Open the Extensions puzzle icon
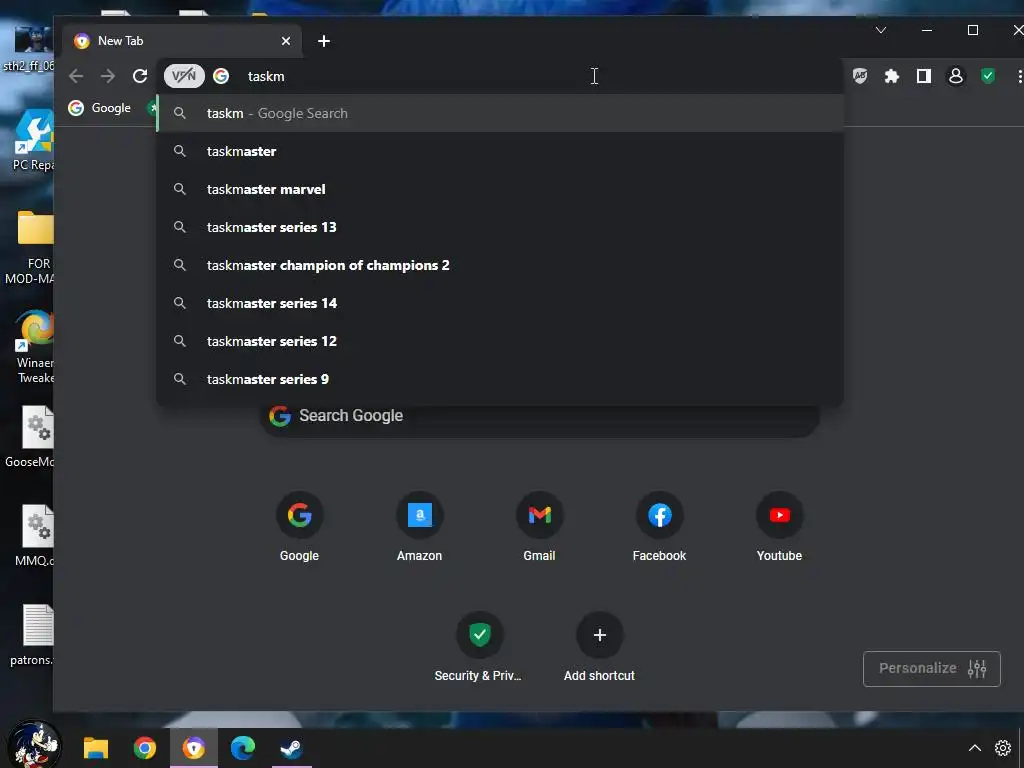 (891, 76)
